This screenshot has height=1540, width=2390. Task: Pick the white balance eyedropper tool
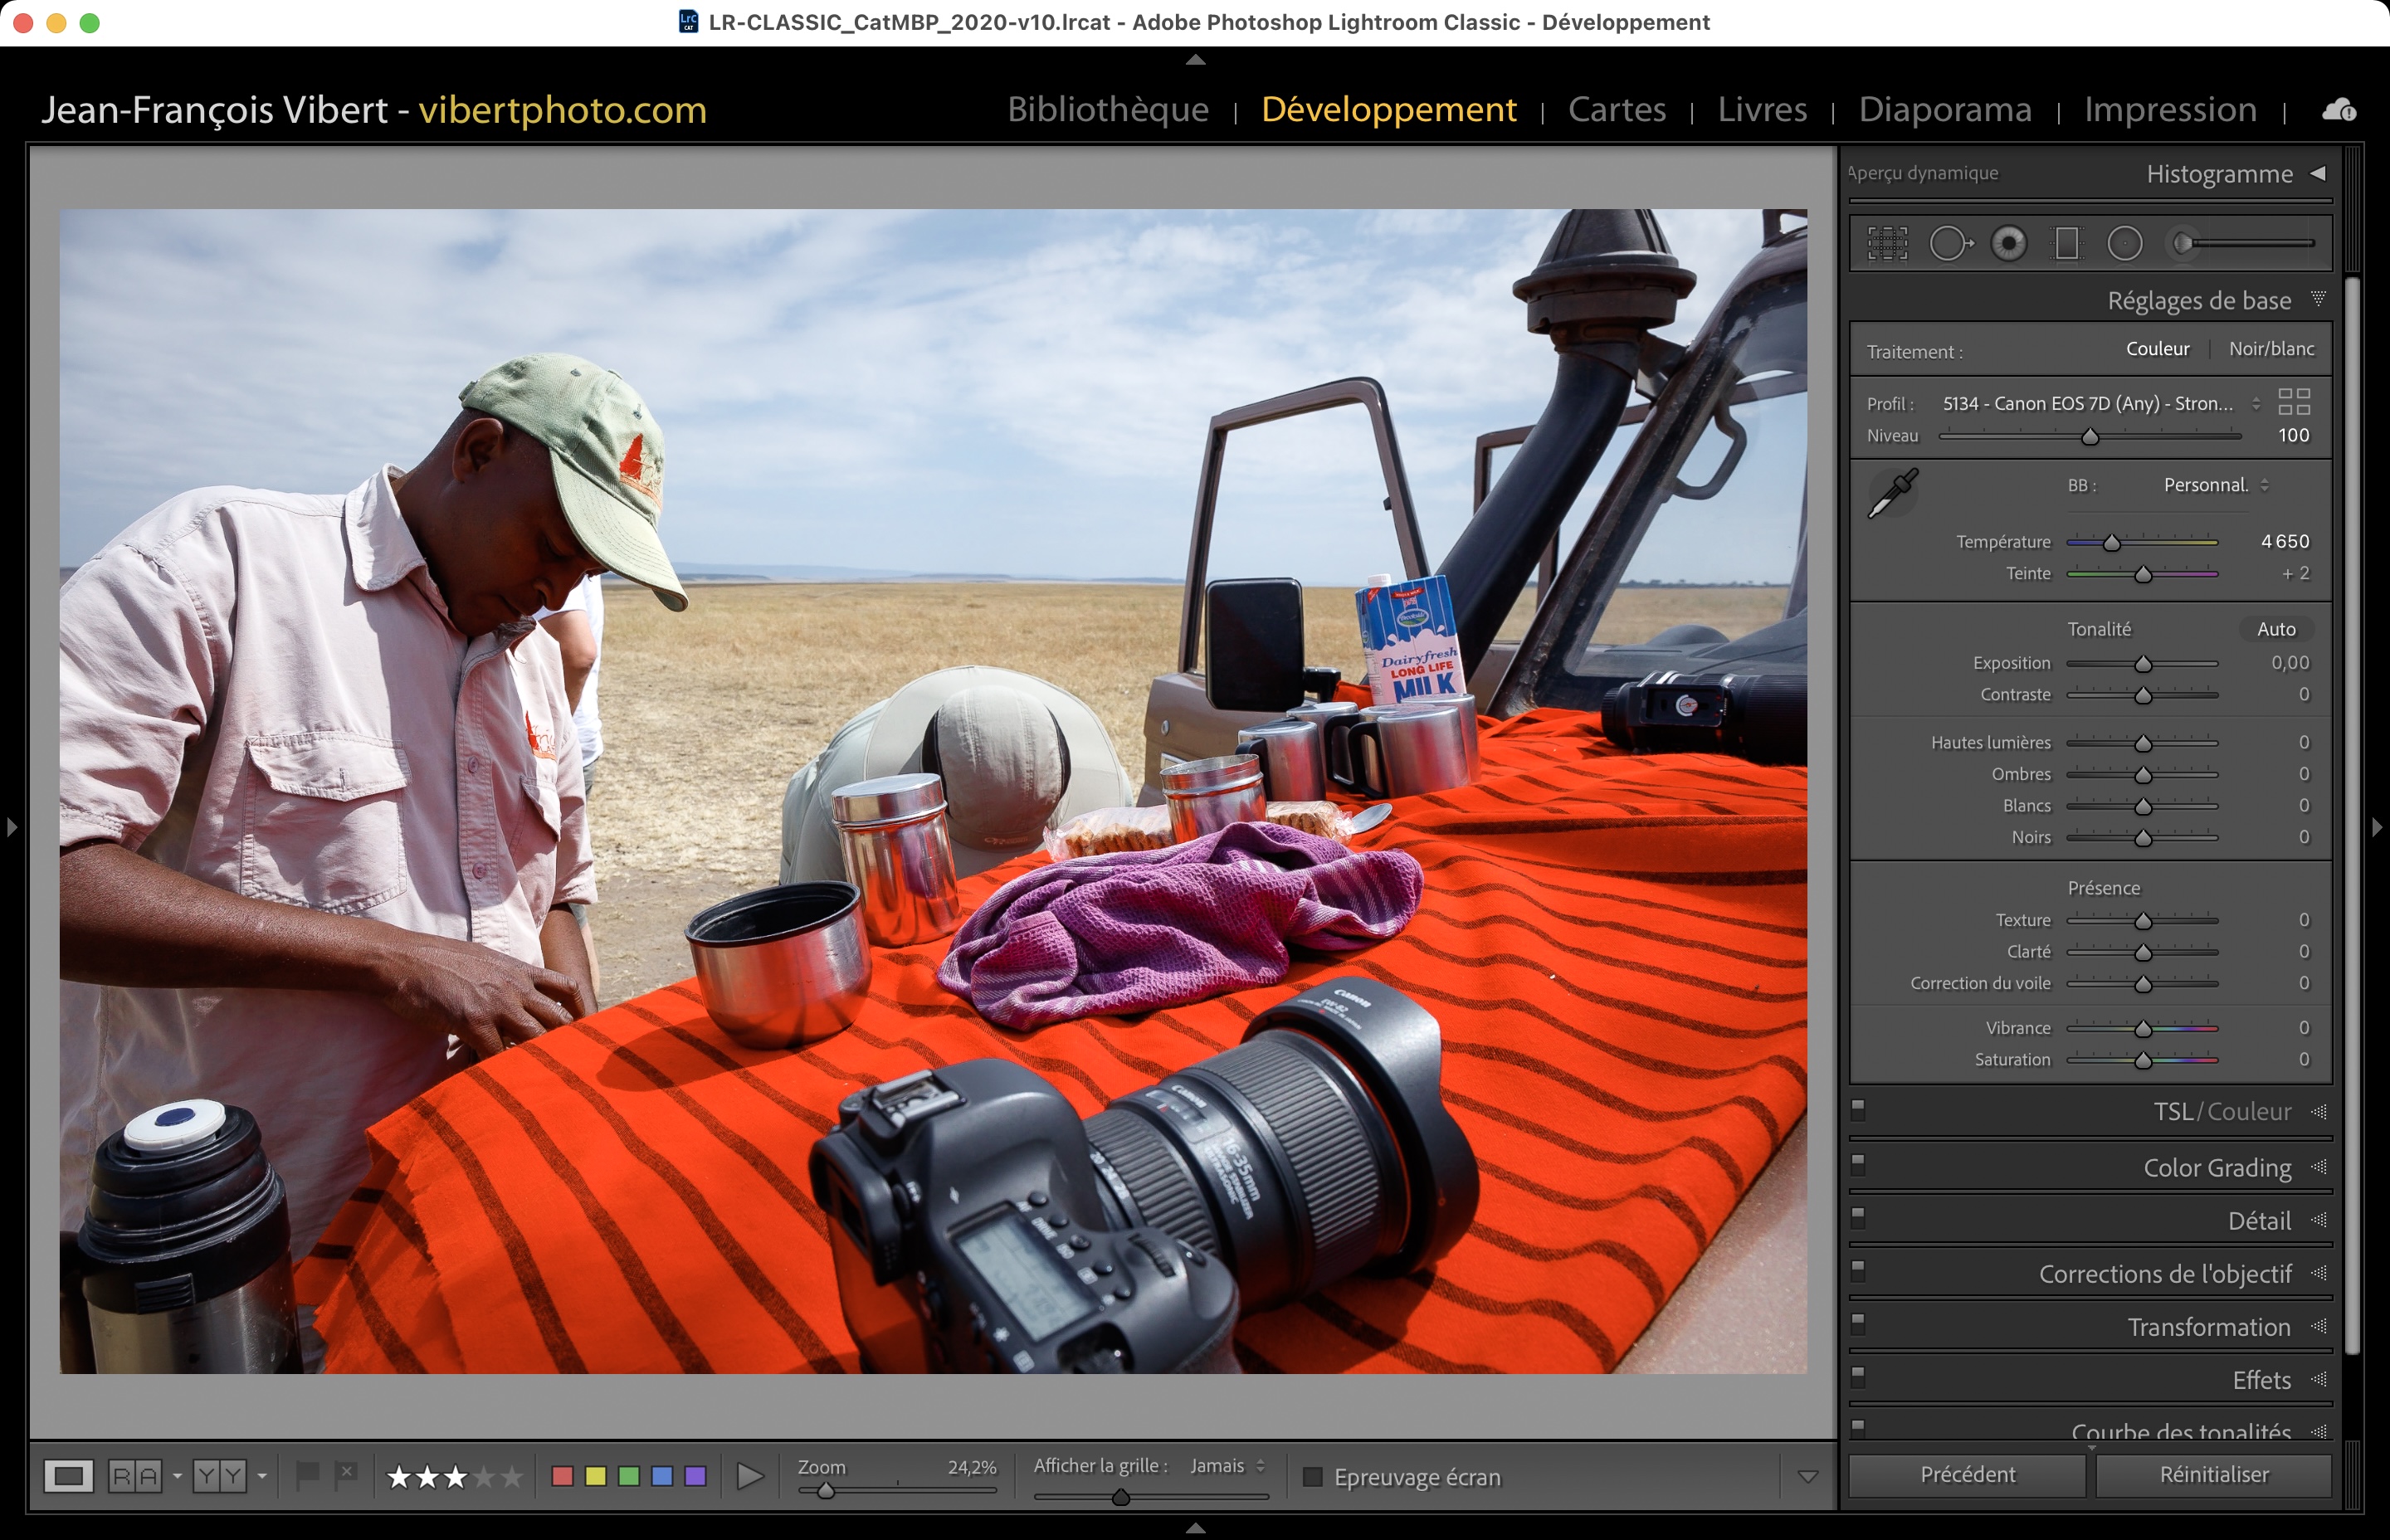1892,494
